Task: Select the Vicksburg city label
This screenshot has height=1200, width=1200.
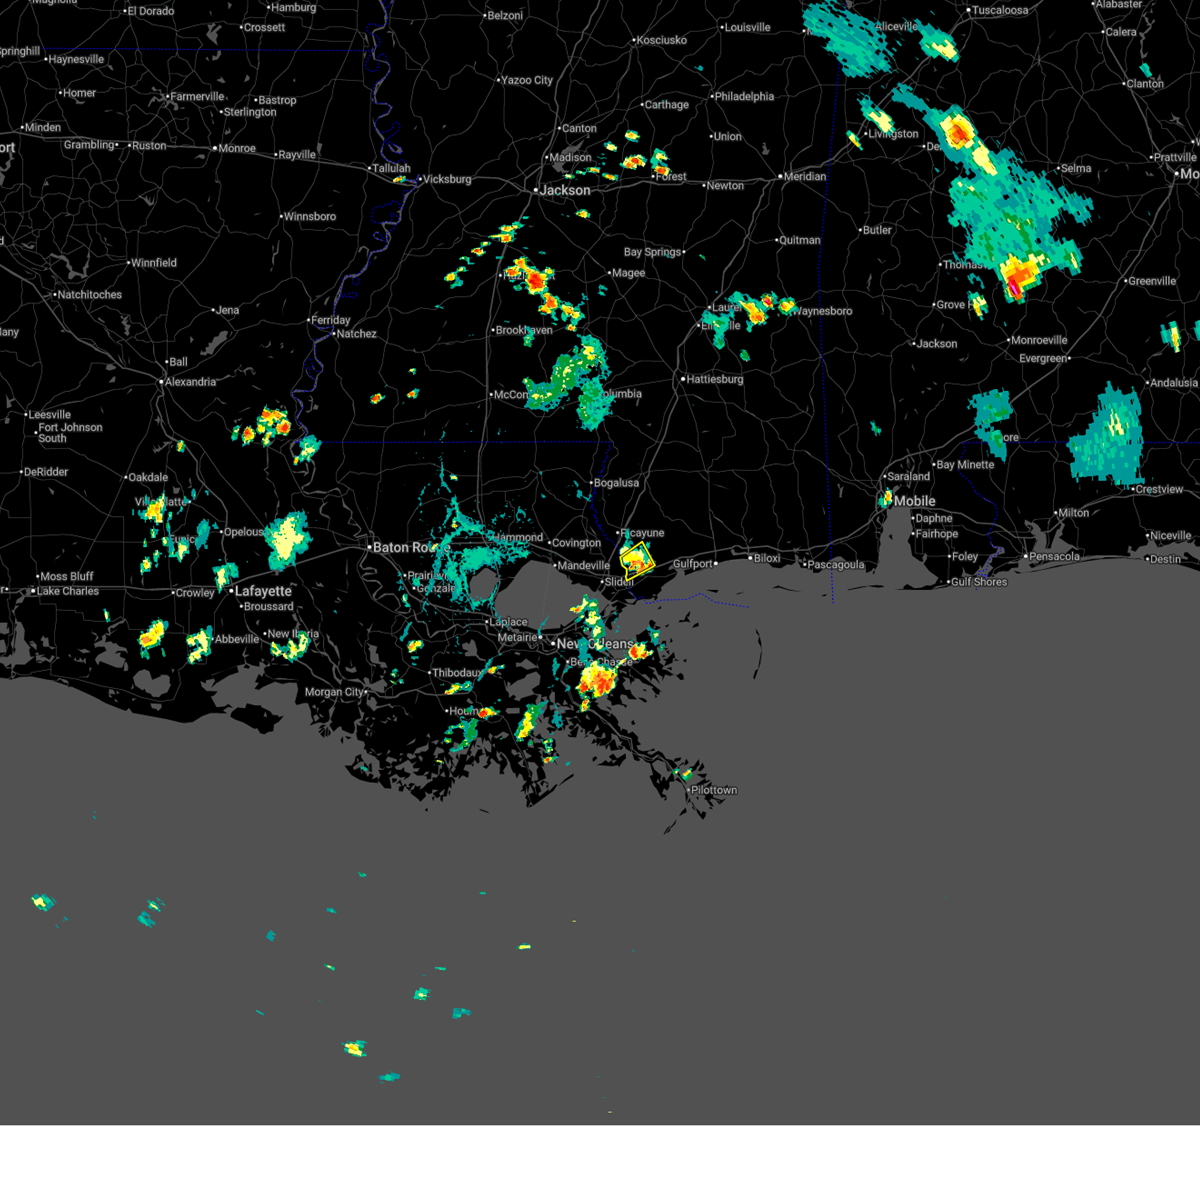Action: click(447, 179)
